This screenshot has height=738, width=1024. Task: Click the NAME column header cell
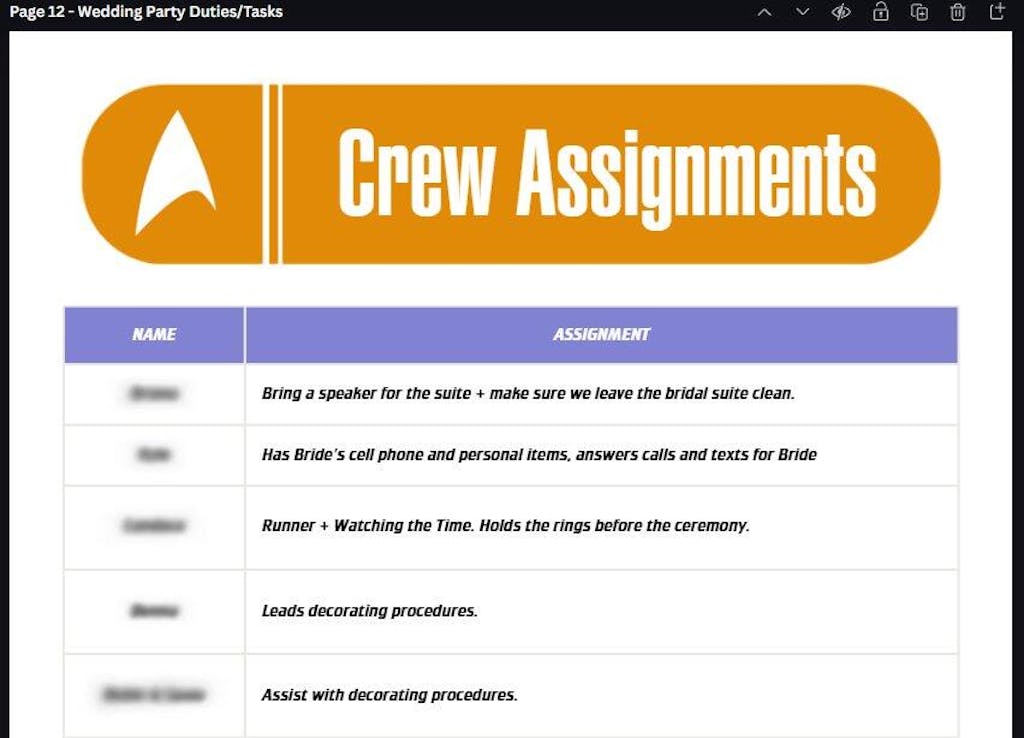pos(154,335)
